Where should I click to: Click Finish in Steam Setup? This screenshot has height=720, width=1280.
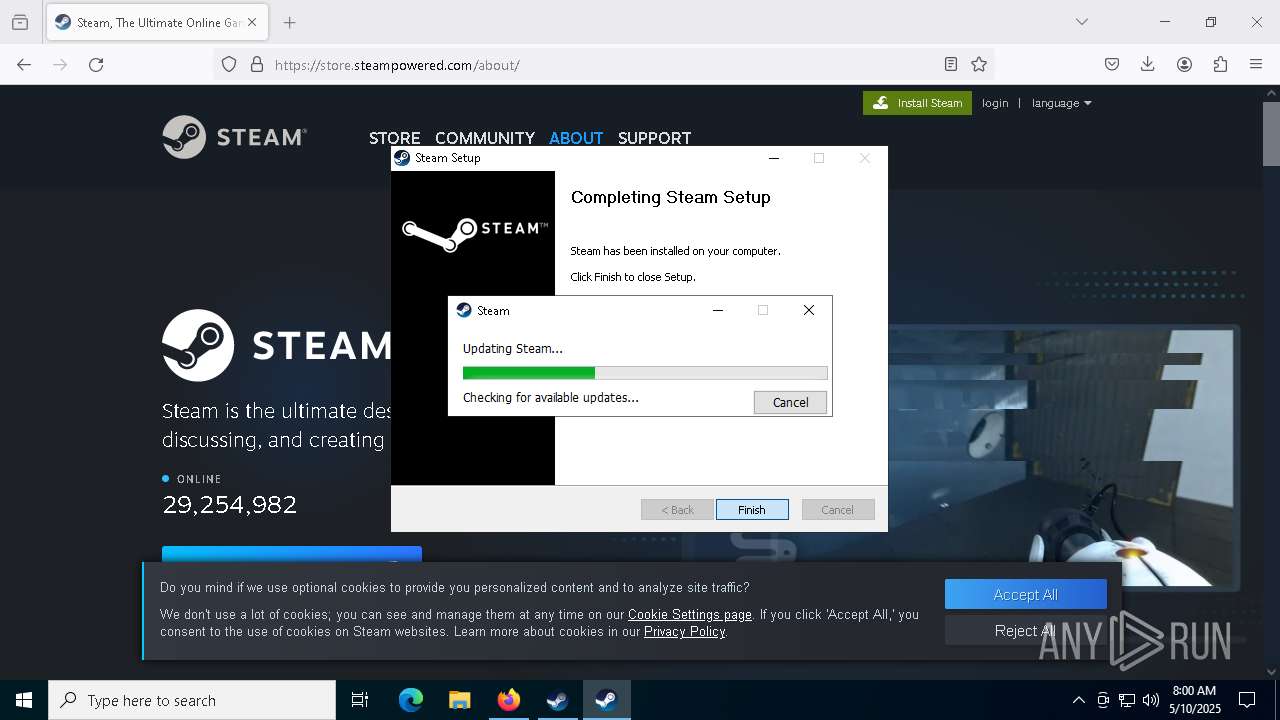click(752, 510)
